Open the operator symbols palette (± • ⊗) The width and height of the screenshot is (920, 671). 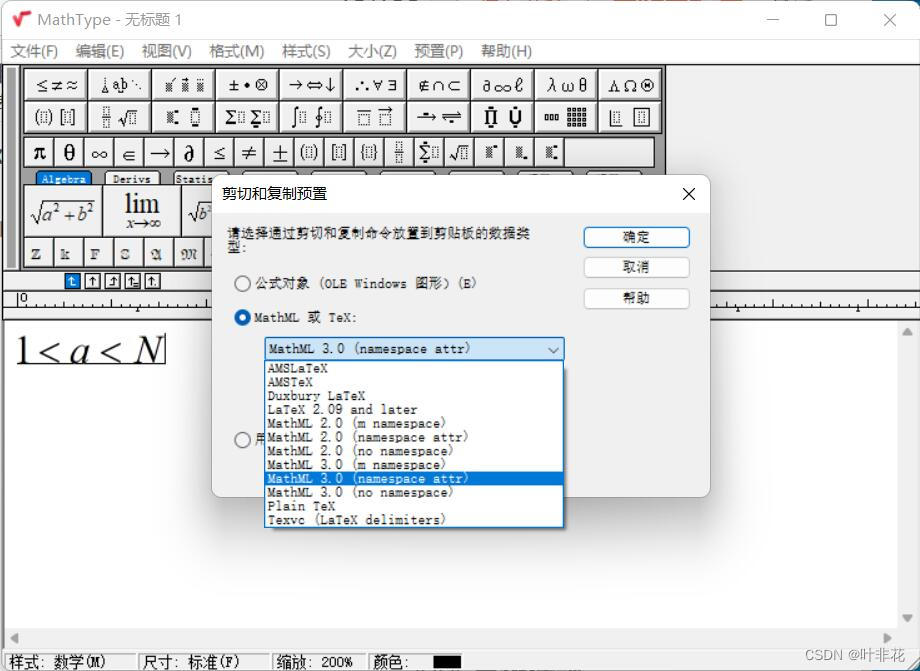pos(248,85)
